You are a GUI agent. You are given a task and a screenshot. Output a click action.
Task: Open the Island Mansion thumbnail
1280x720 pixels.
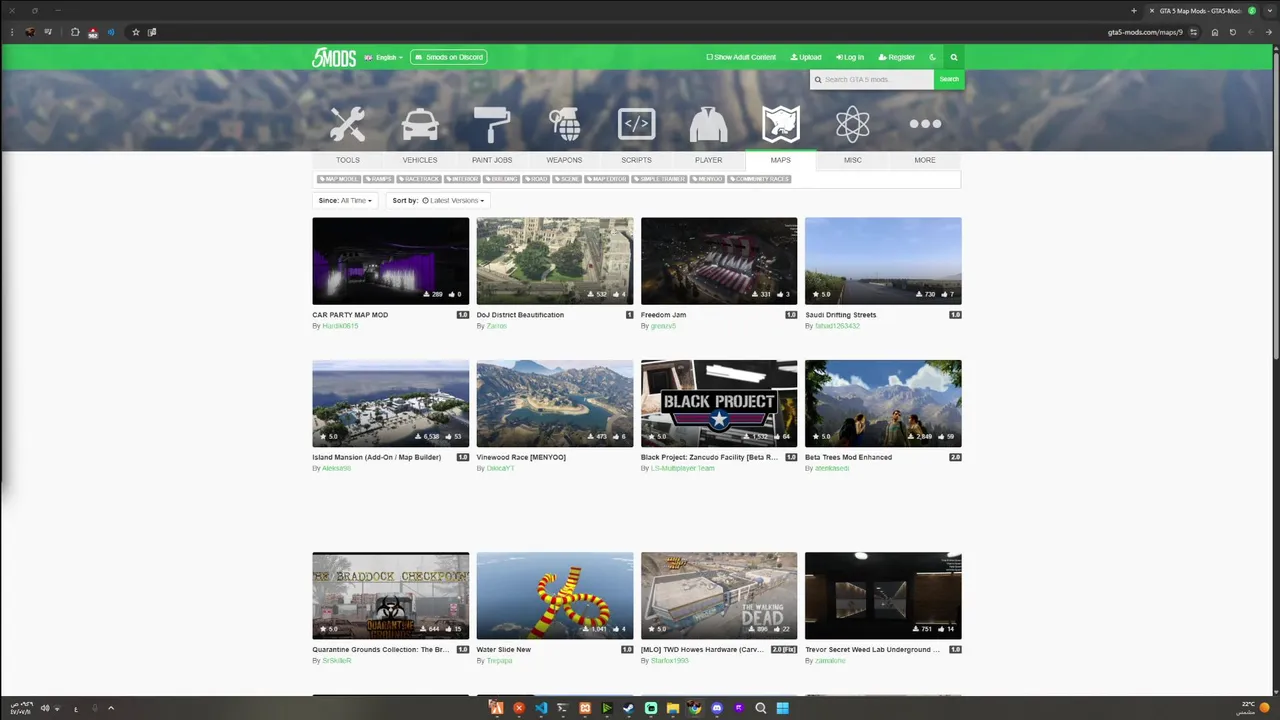pos(390,404)
